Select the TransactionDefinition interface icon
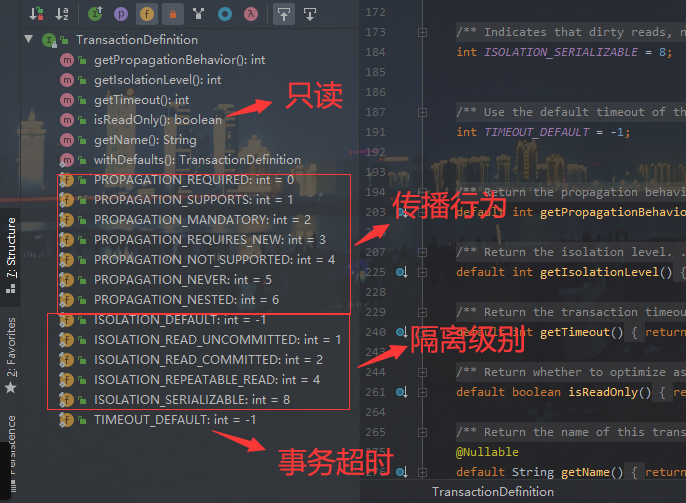The image size is (686, 503). point(49,40)
